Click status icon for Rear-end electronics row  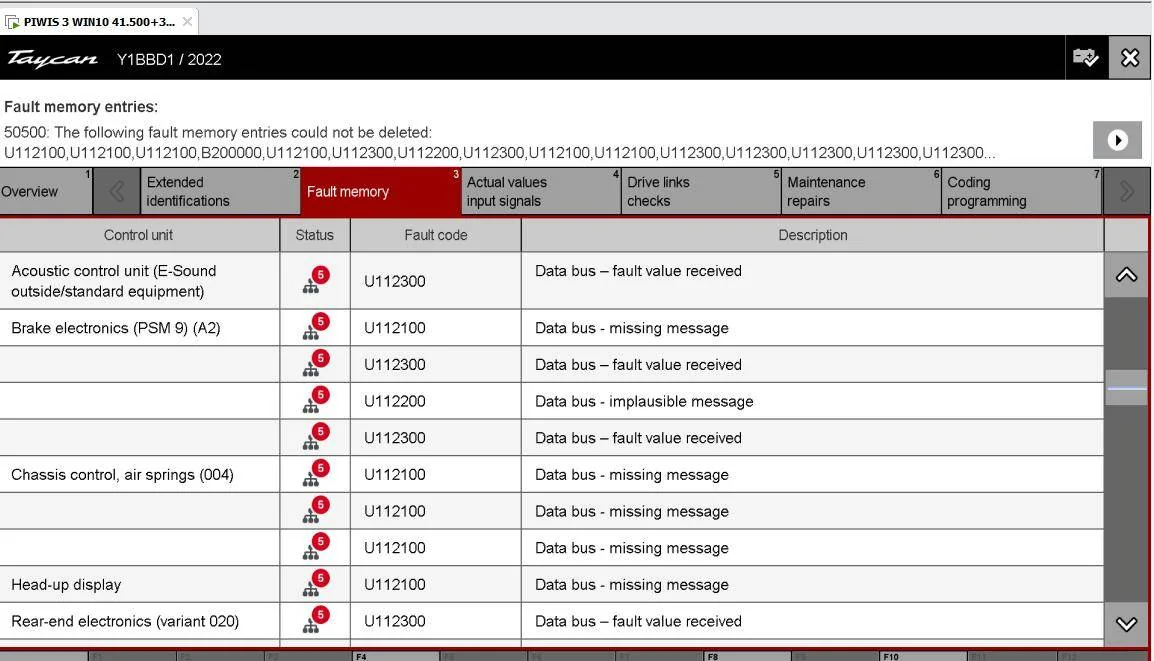tap(316, 621)
